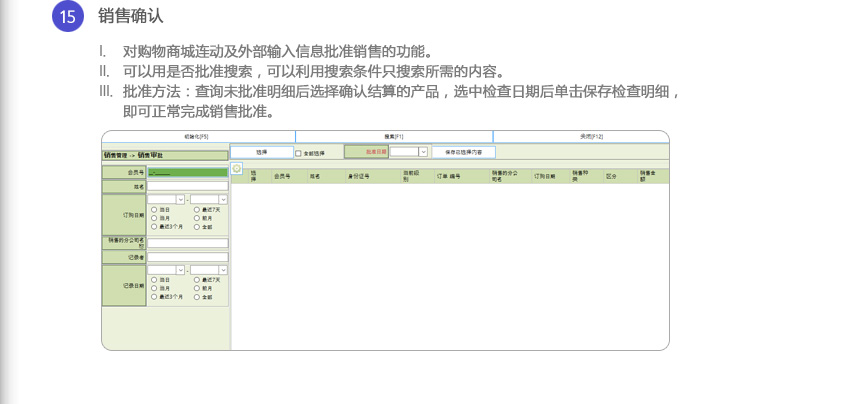
Task: Click the 销售的分公司名称 input field
Action: click(x=188, y=243)
